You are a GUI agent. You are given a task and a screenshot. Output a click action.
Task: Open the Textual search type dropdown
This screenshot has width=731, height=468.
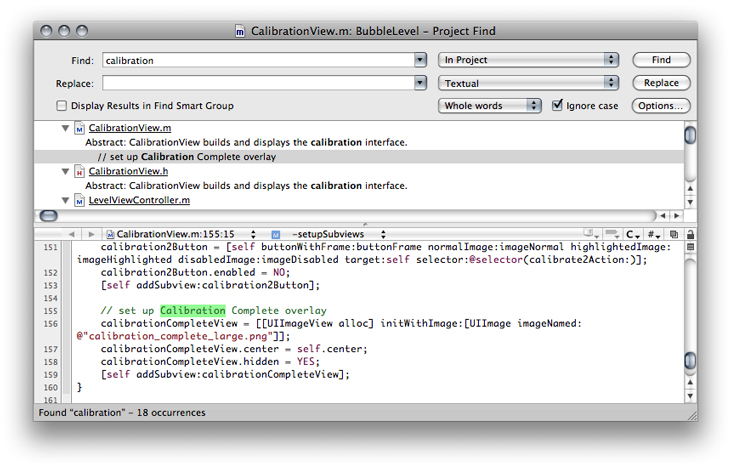[x=529, y=83]
